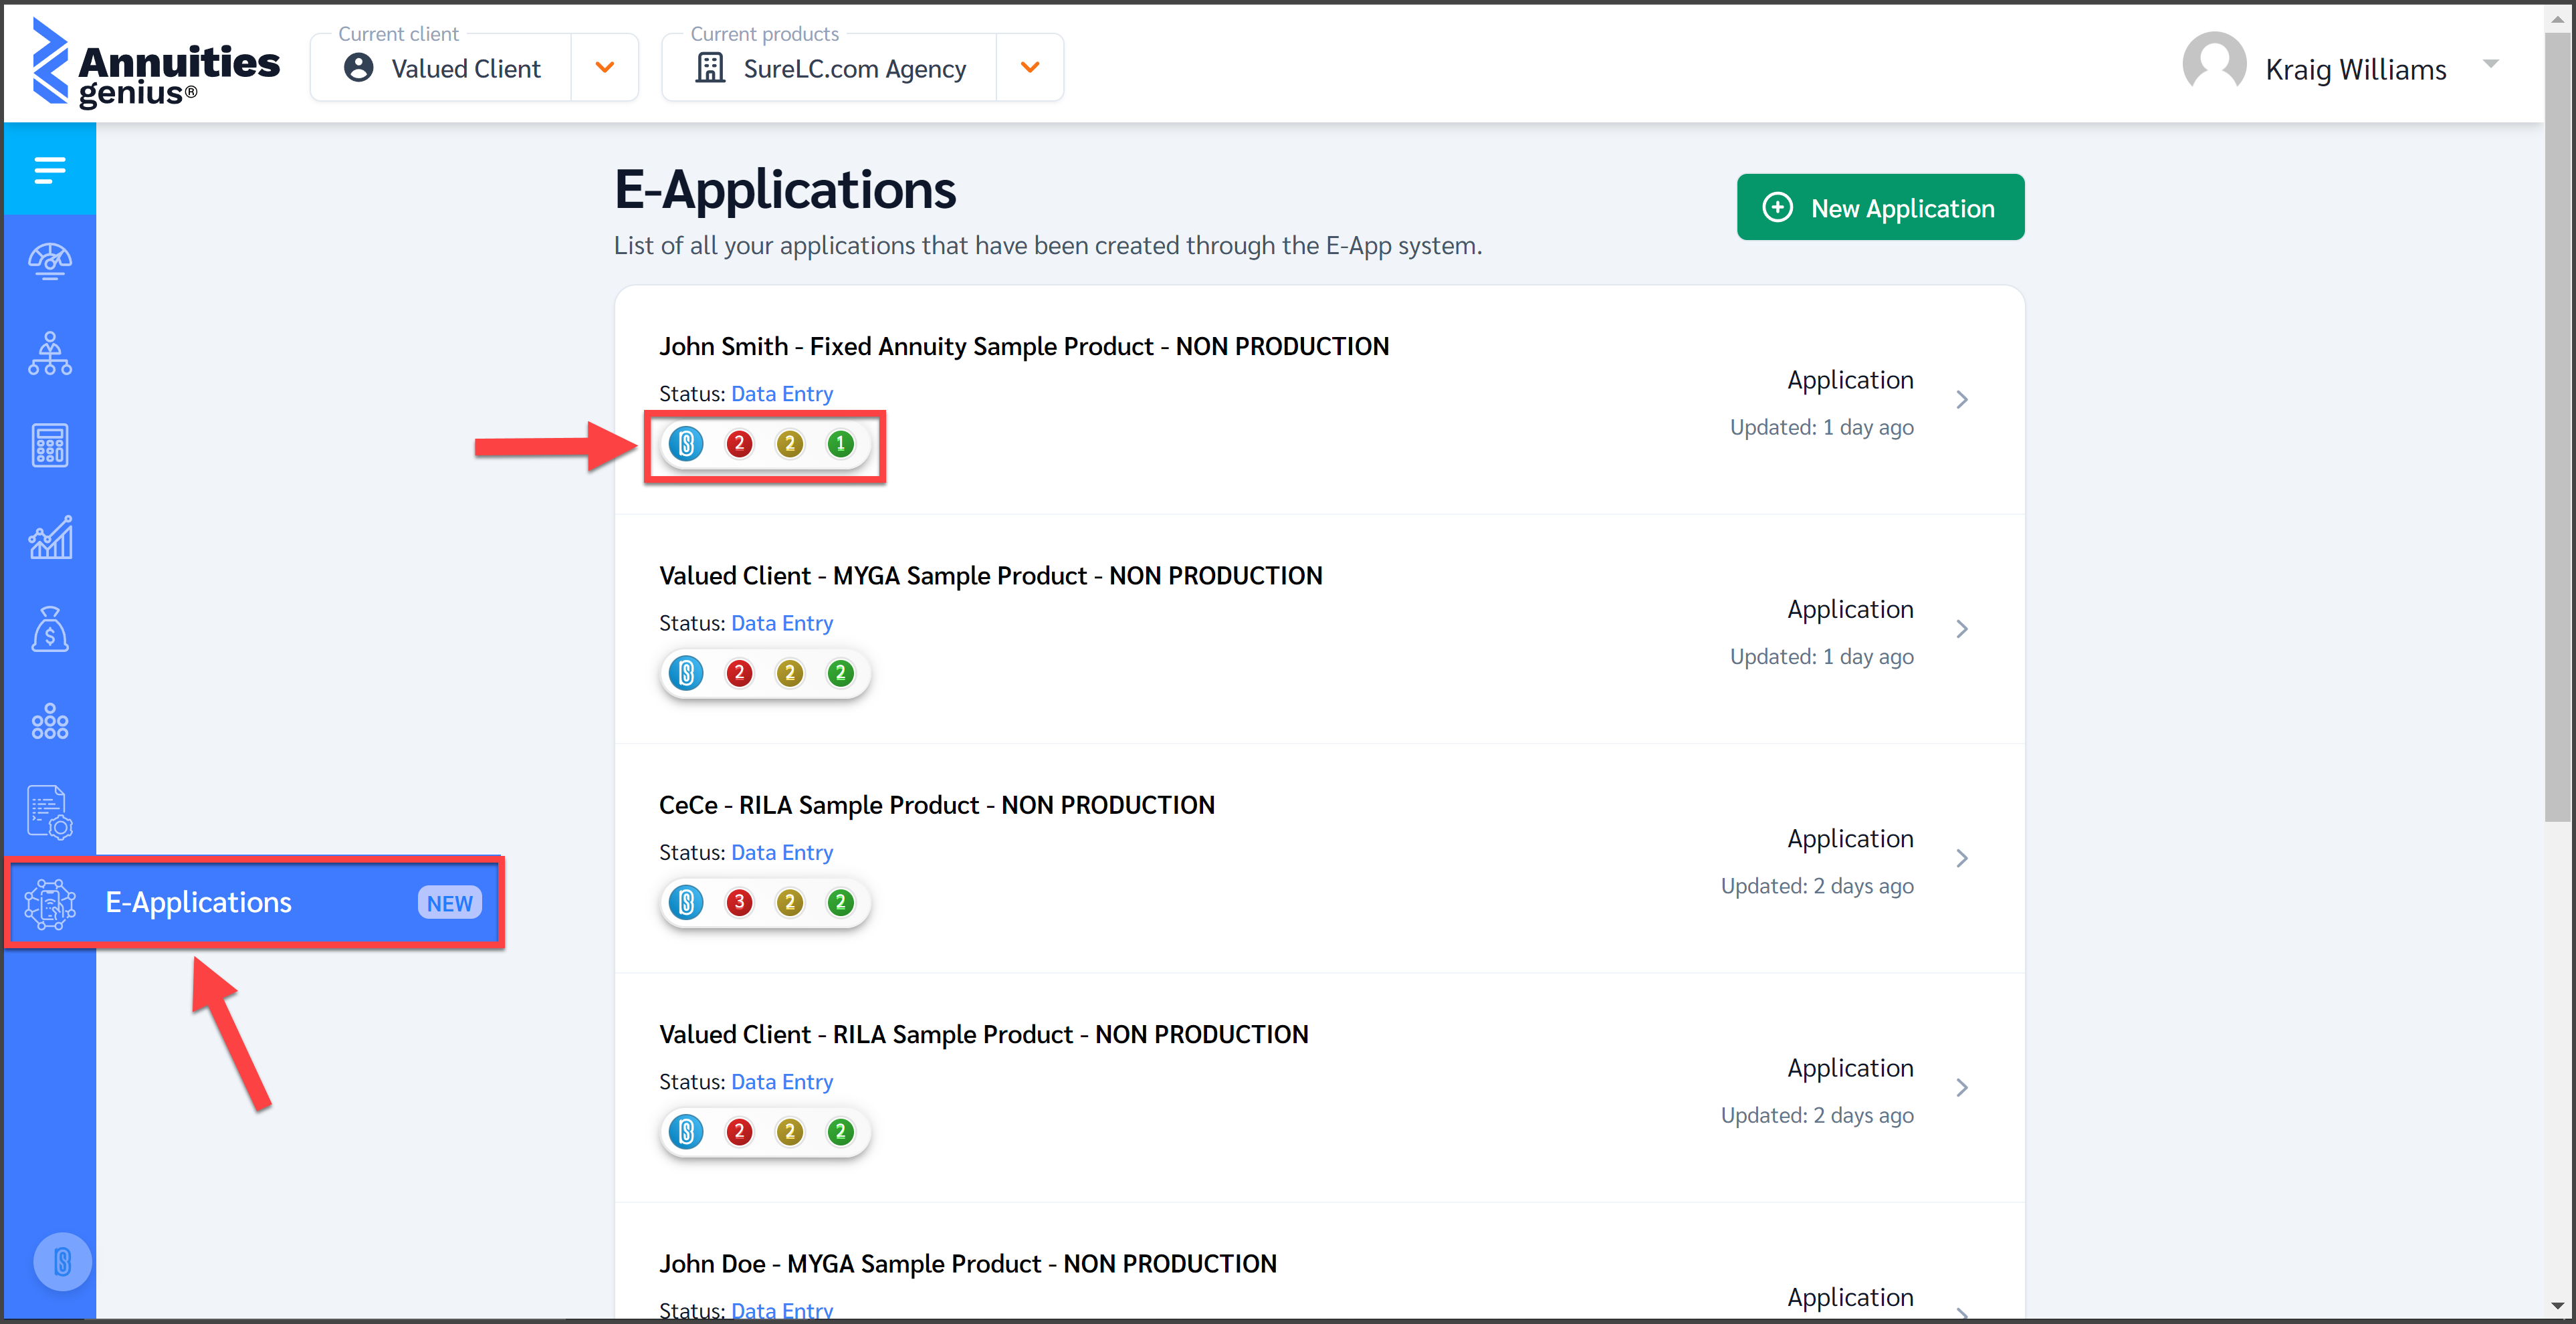This screenshot has width=2576, height=1324.
Task: Click Kraig Williams profile avatar
Action: (2214, 63)
